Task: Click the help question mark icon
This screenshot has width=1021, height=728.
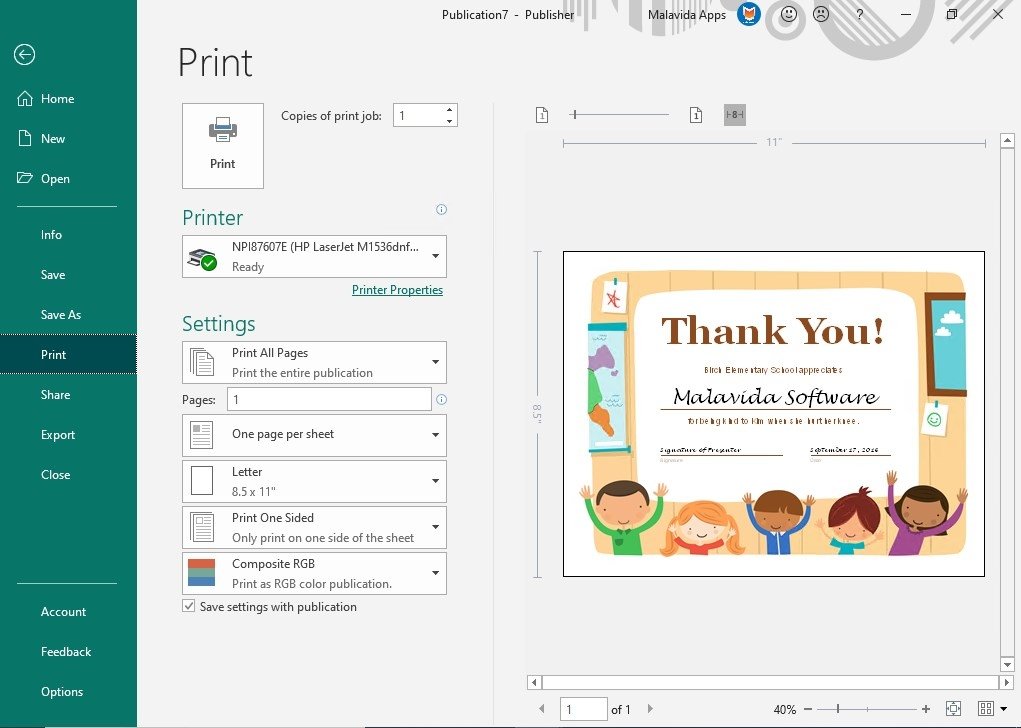Action: click(x=859, y=15)
